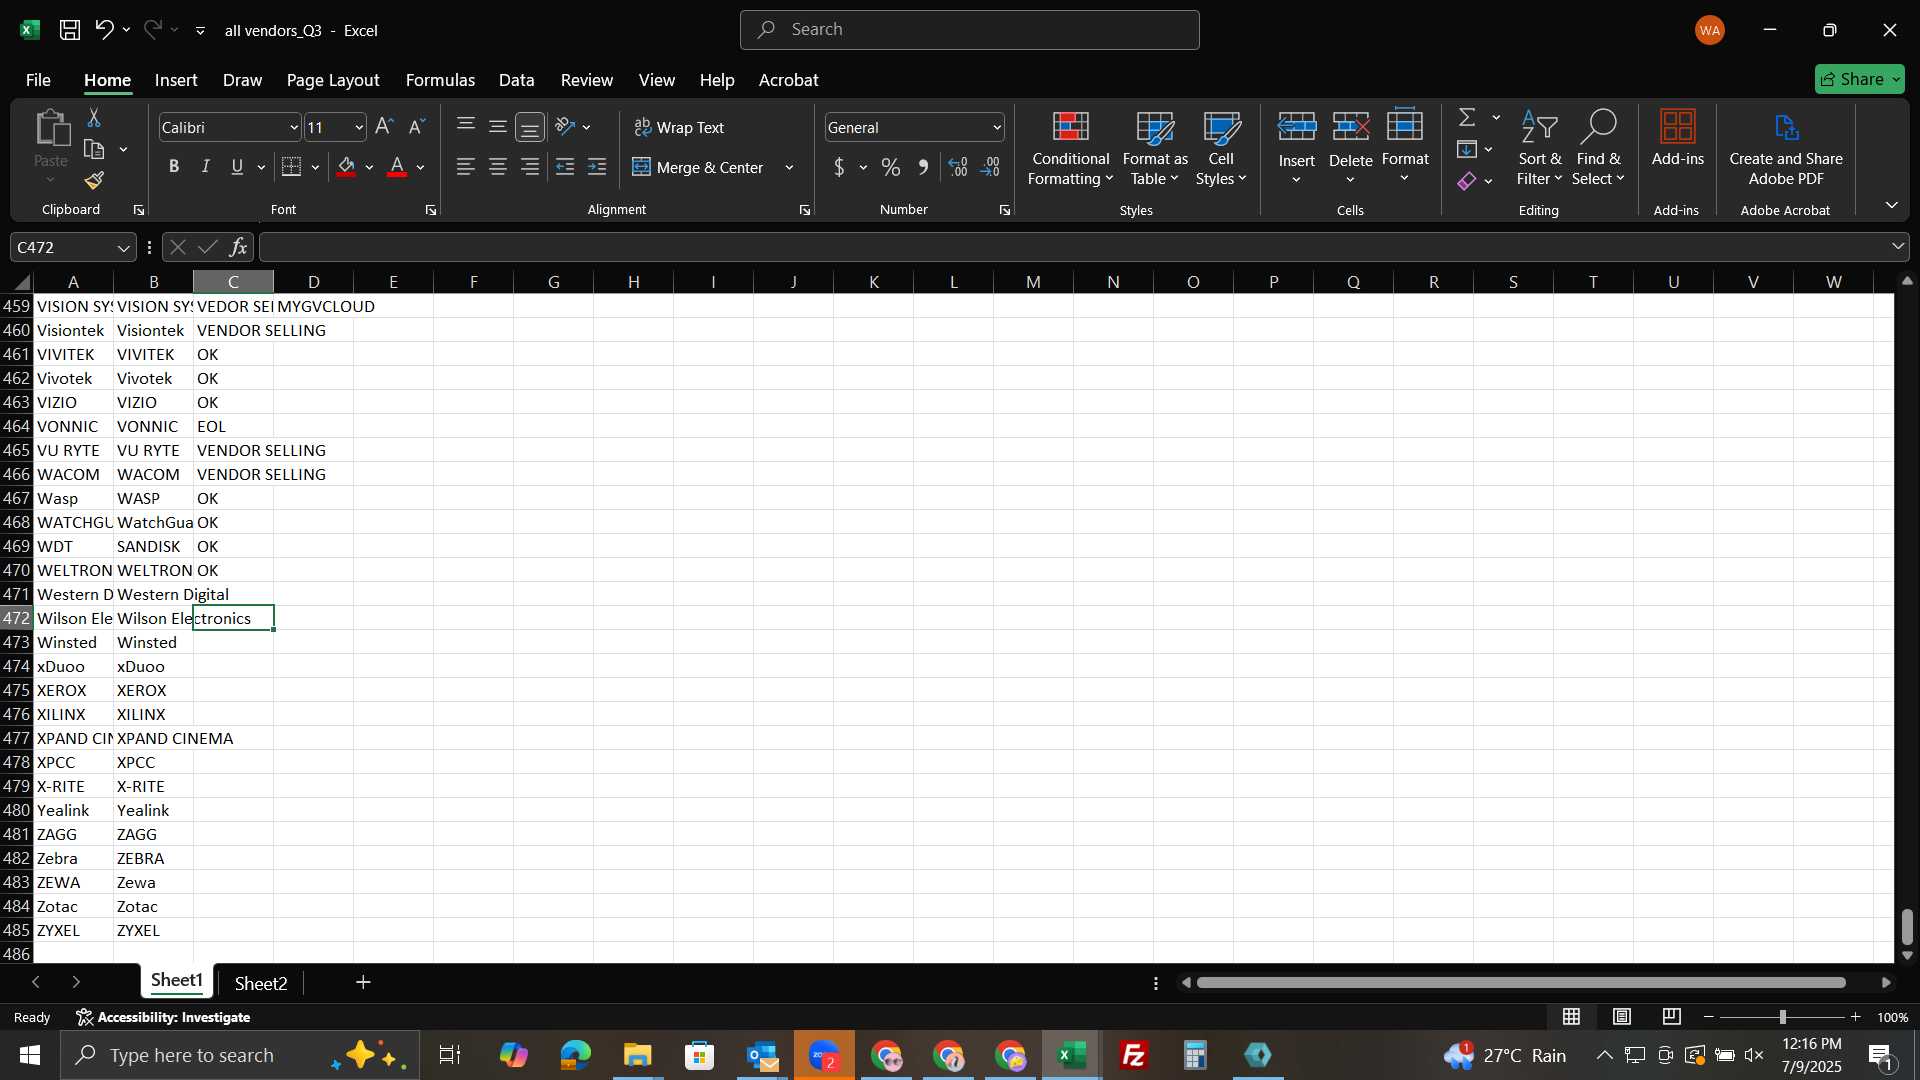
Task: Open Format as Table gallery
Action: (1155, 148)
